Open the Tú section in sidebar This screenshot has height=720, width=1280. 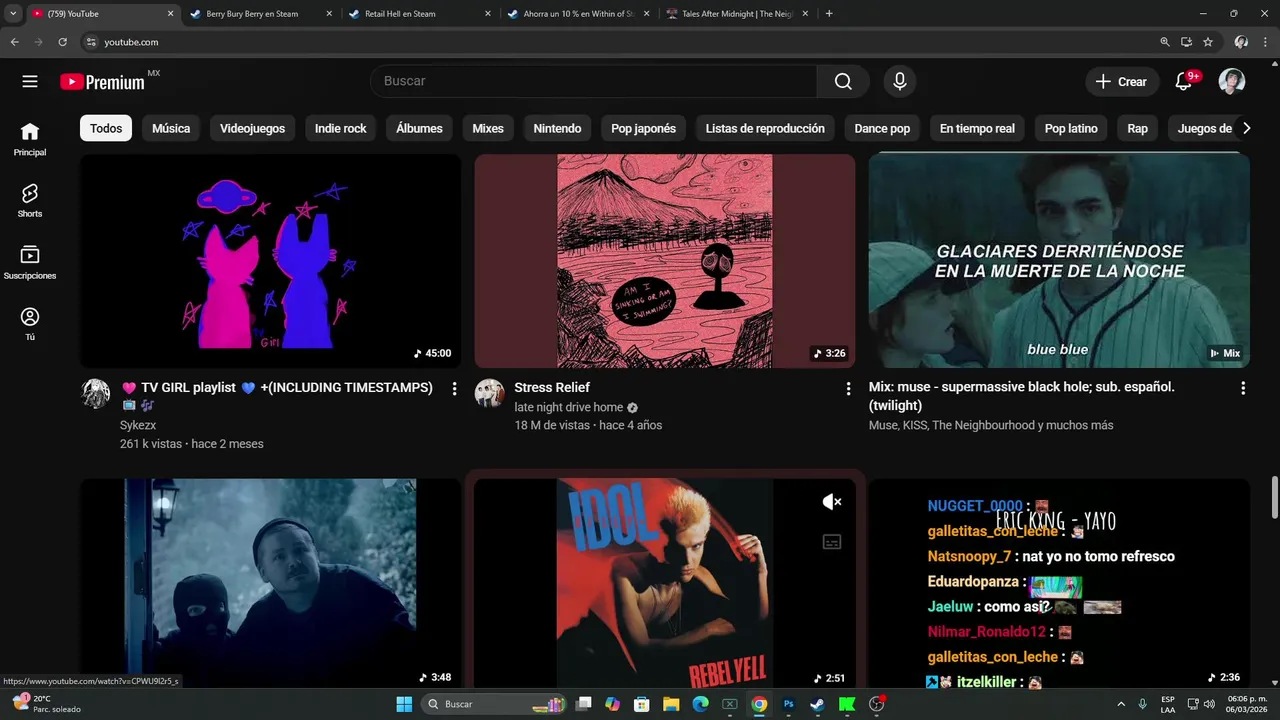[x=30, y=323]
